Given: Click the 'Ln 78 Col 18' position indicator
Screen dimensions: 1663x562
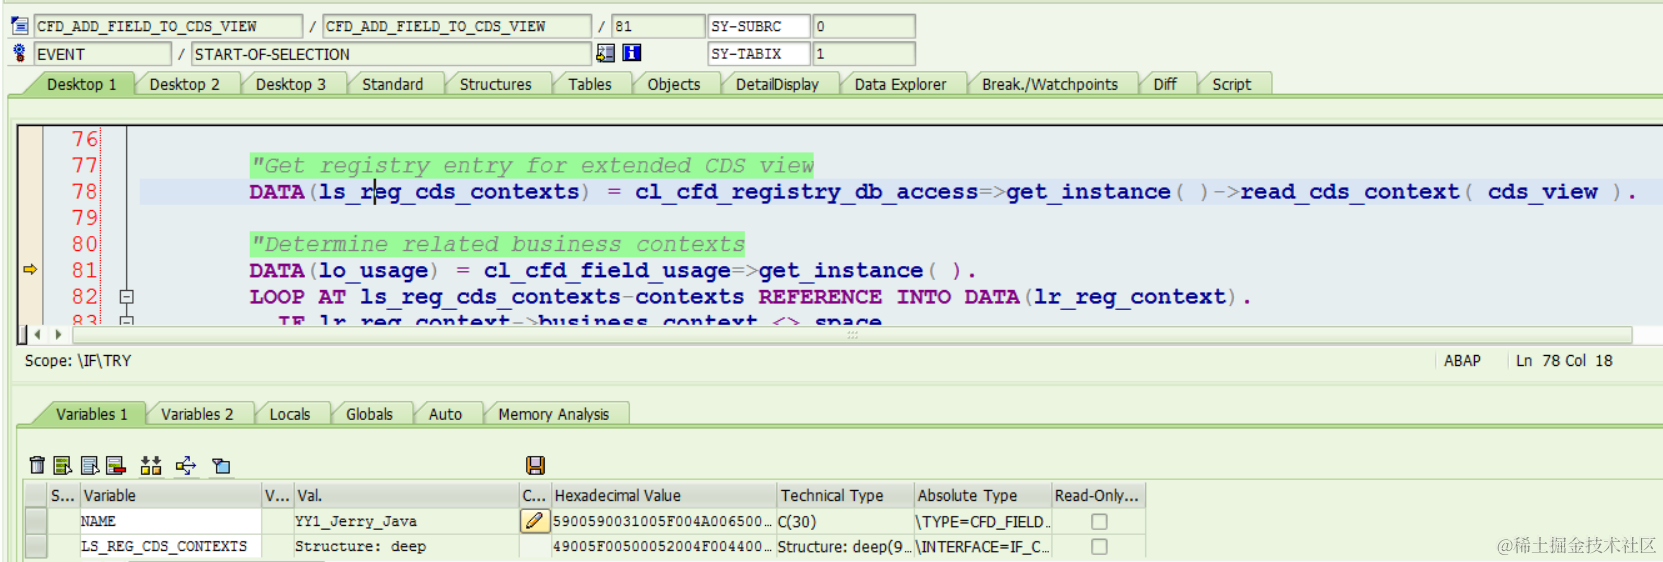Looking at the screenshot, I should point(1564,361).
